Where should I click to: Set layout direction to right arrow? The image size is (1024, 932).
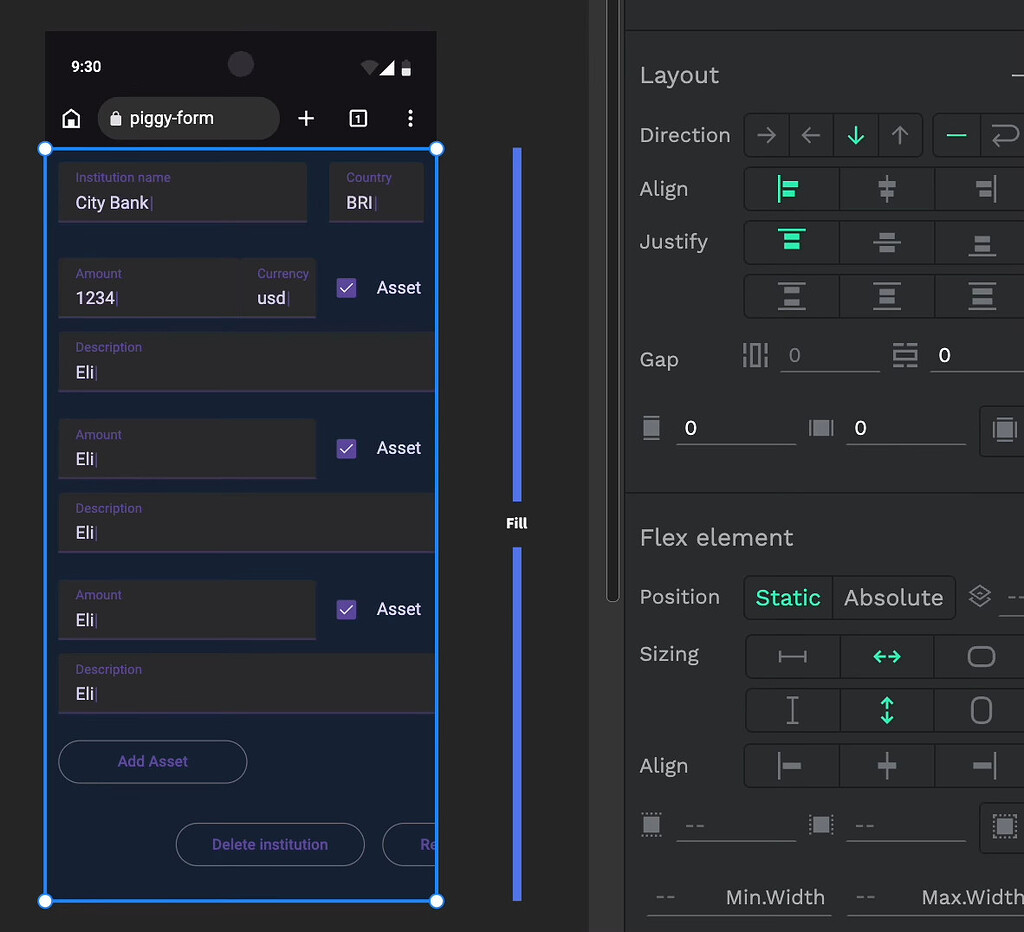tap(766, 135)
